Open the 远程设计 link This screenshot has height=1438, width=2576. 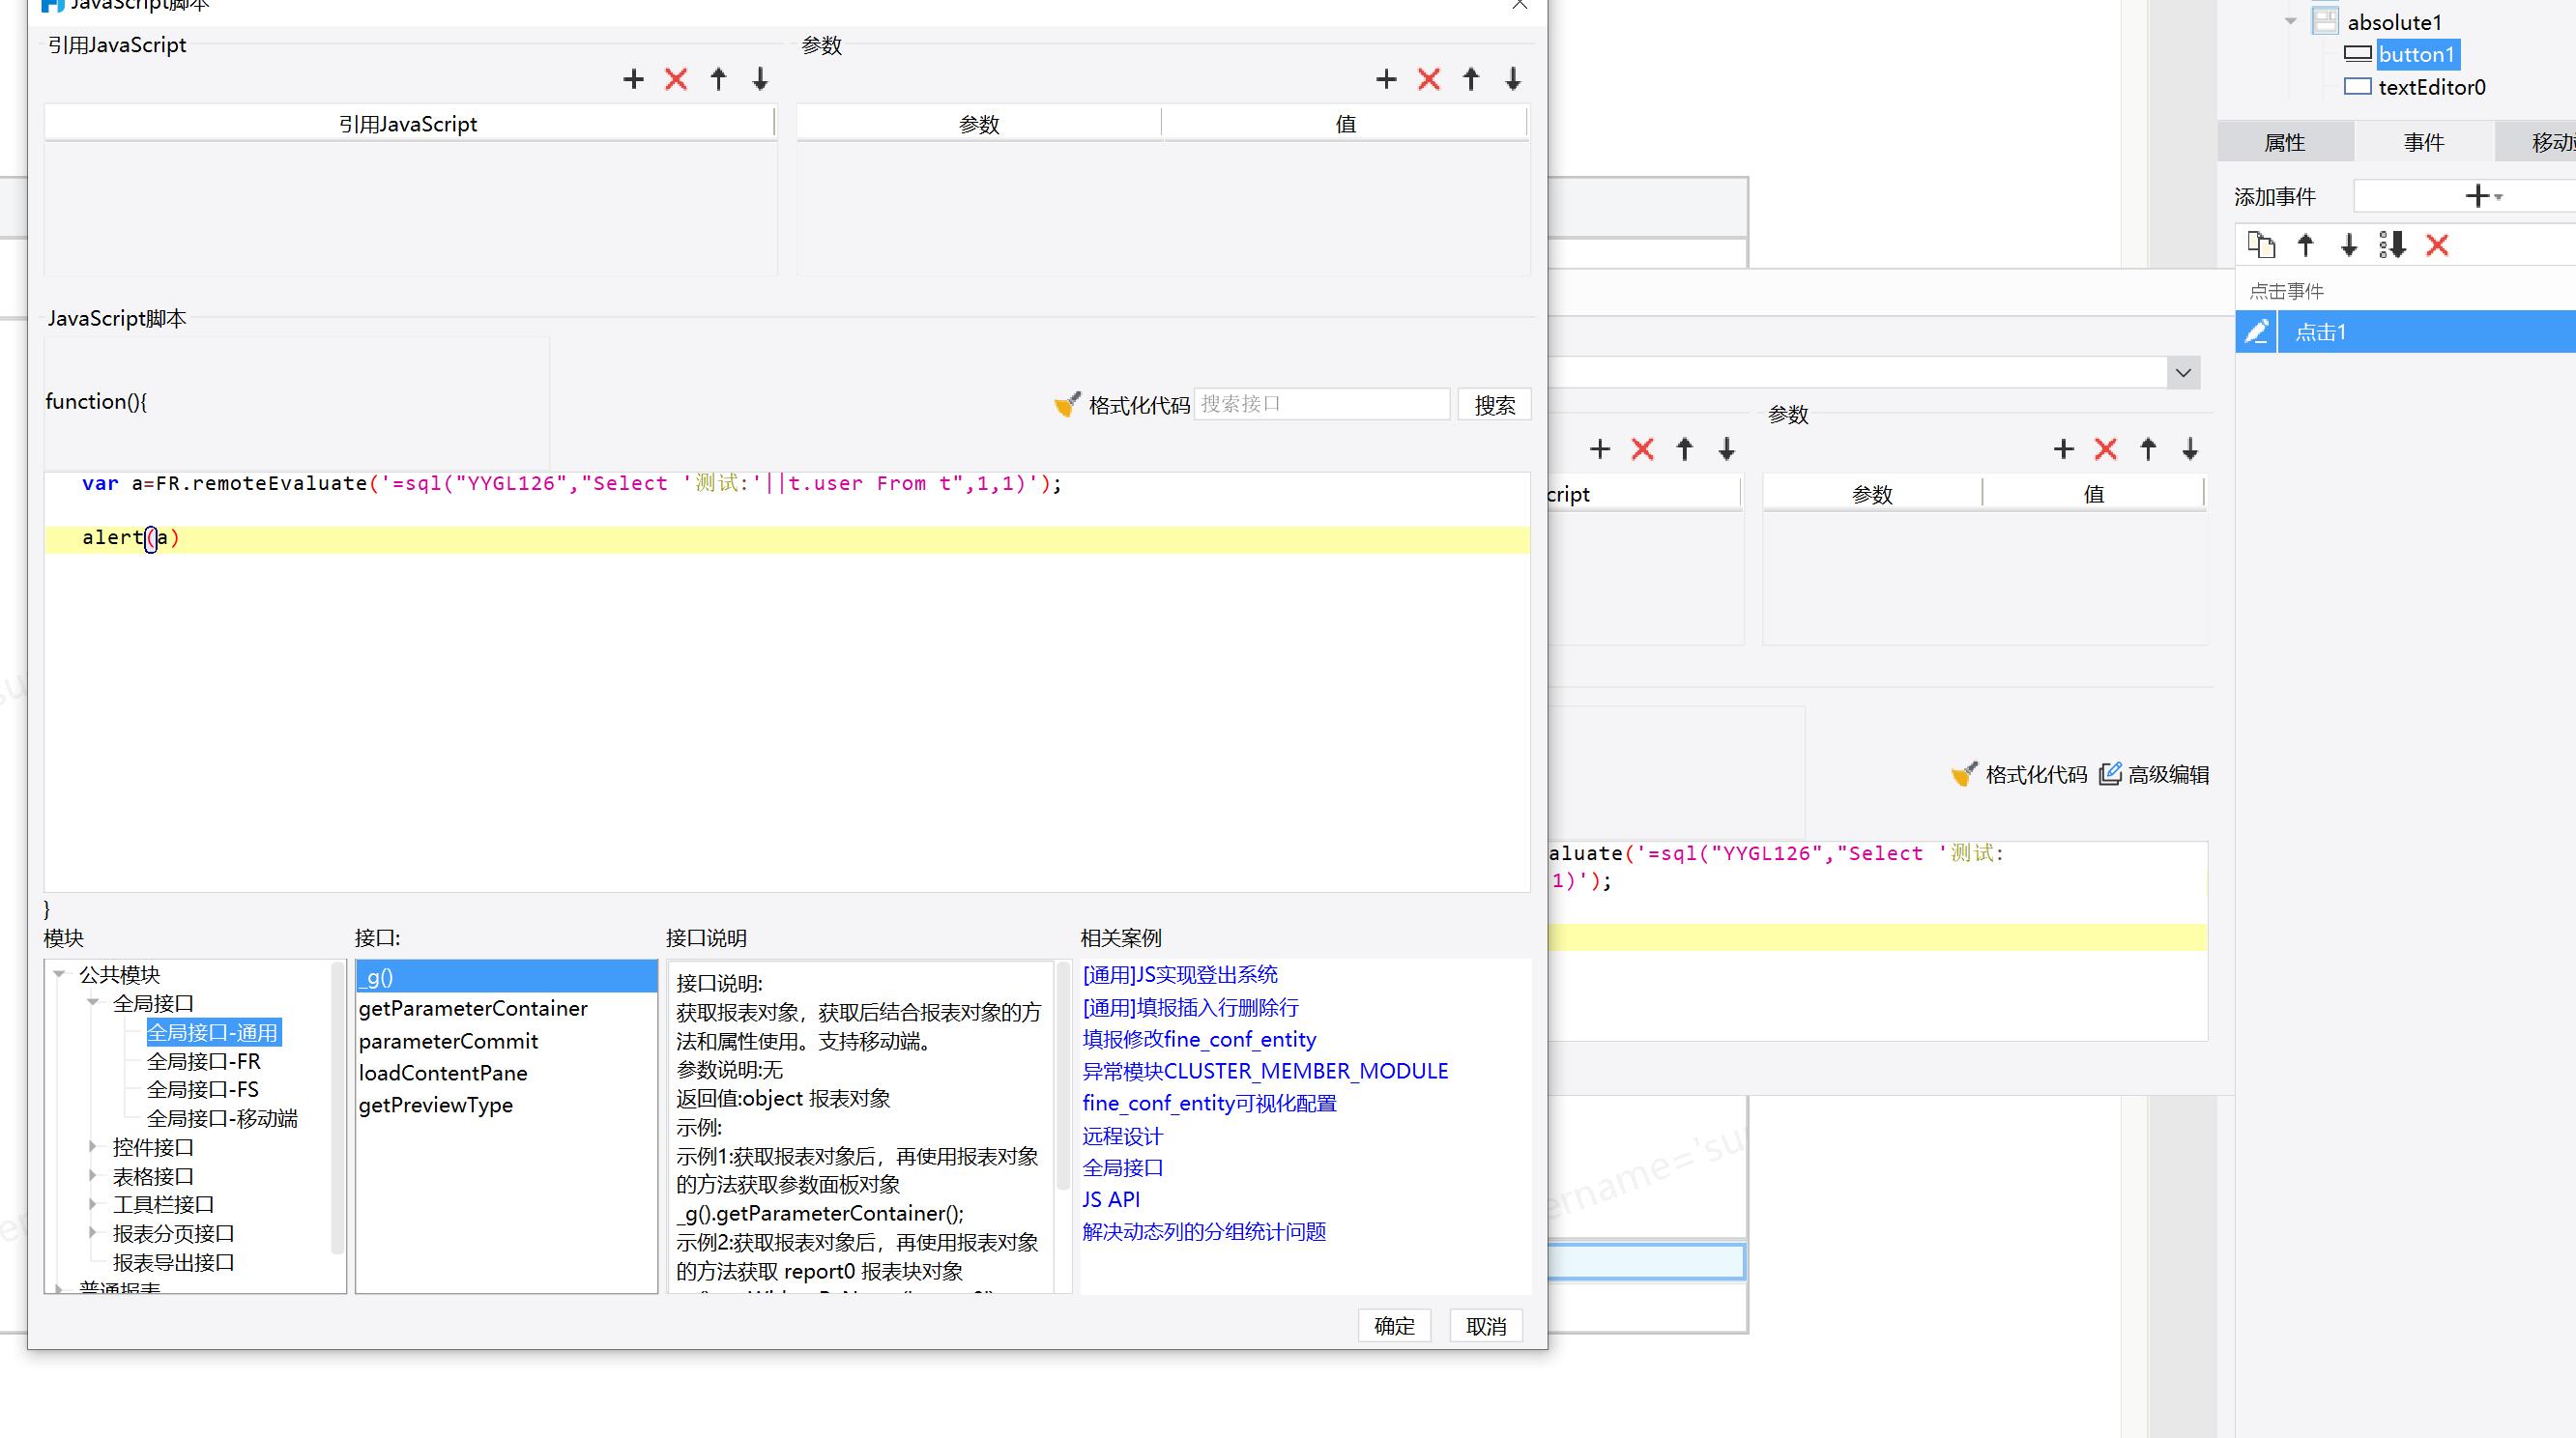[1122, 1136]
